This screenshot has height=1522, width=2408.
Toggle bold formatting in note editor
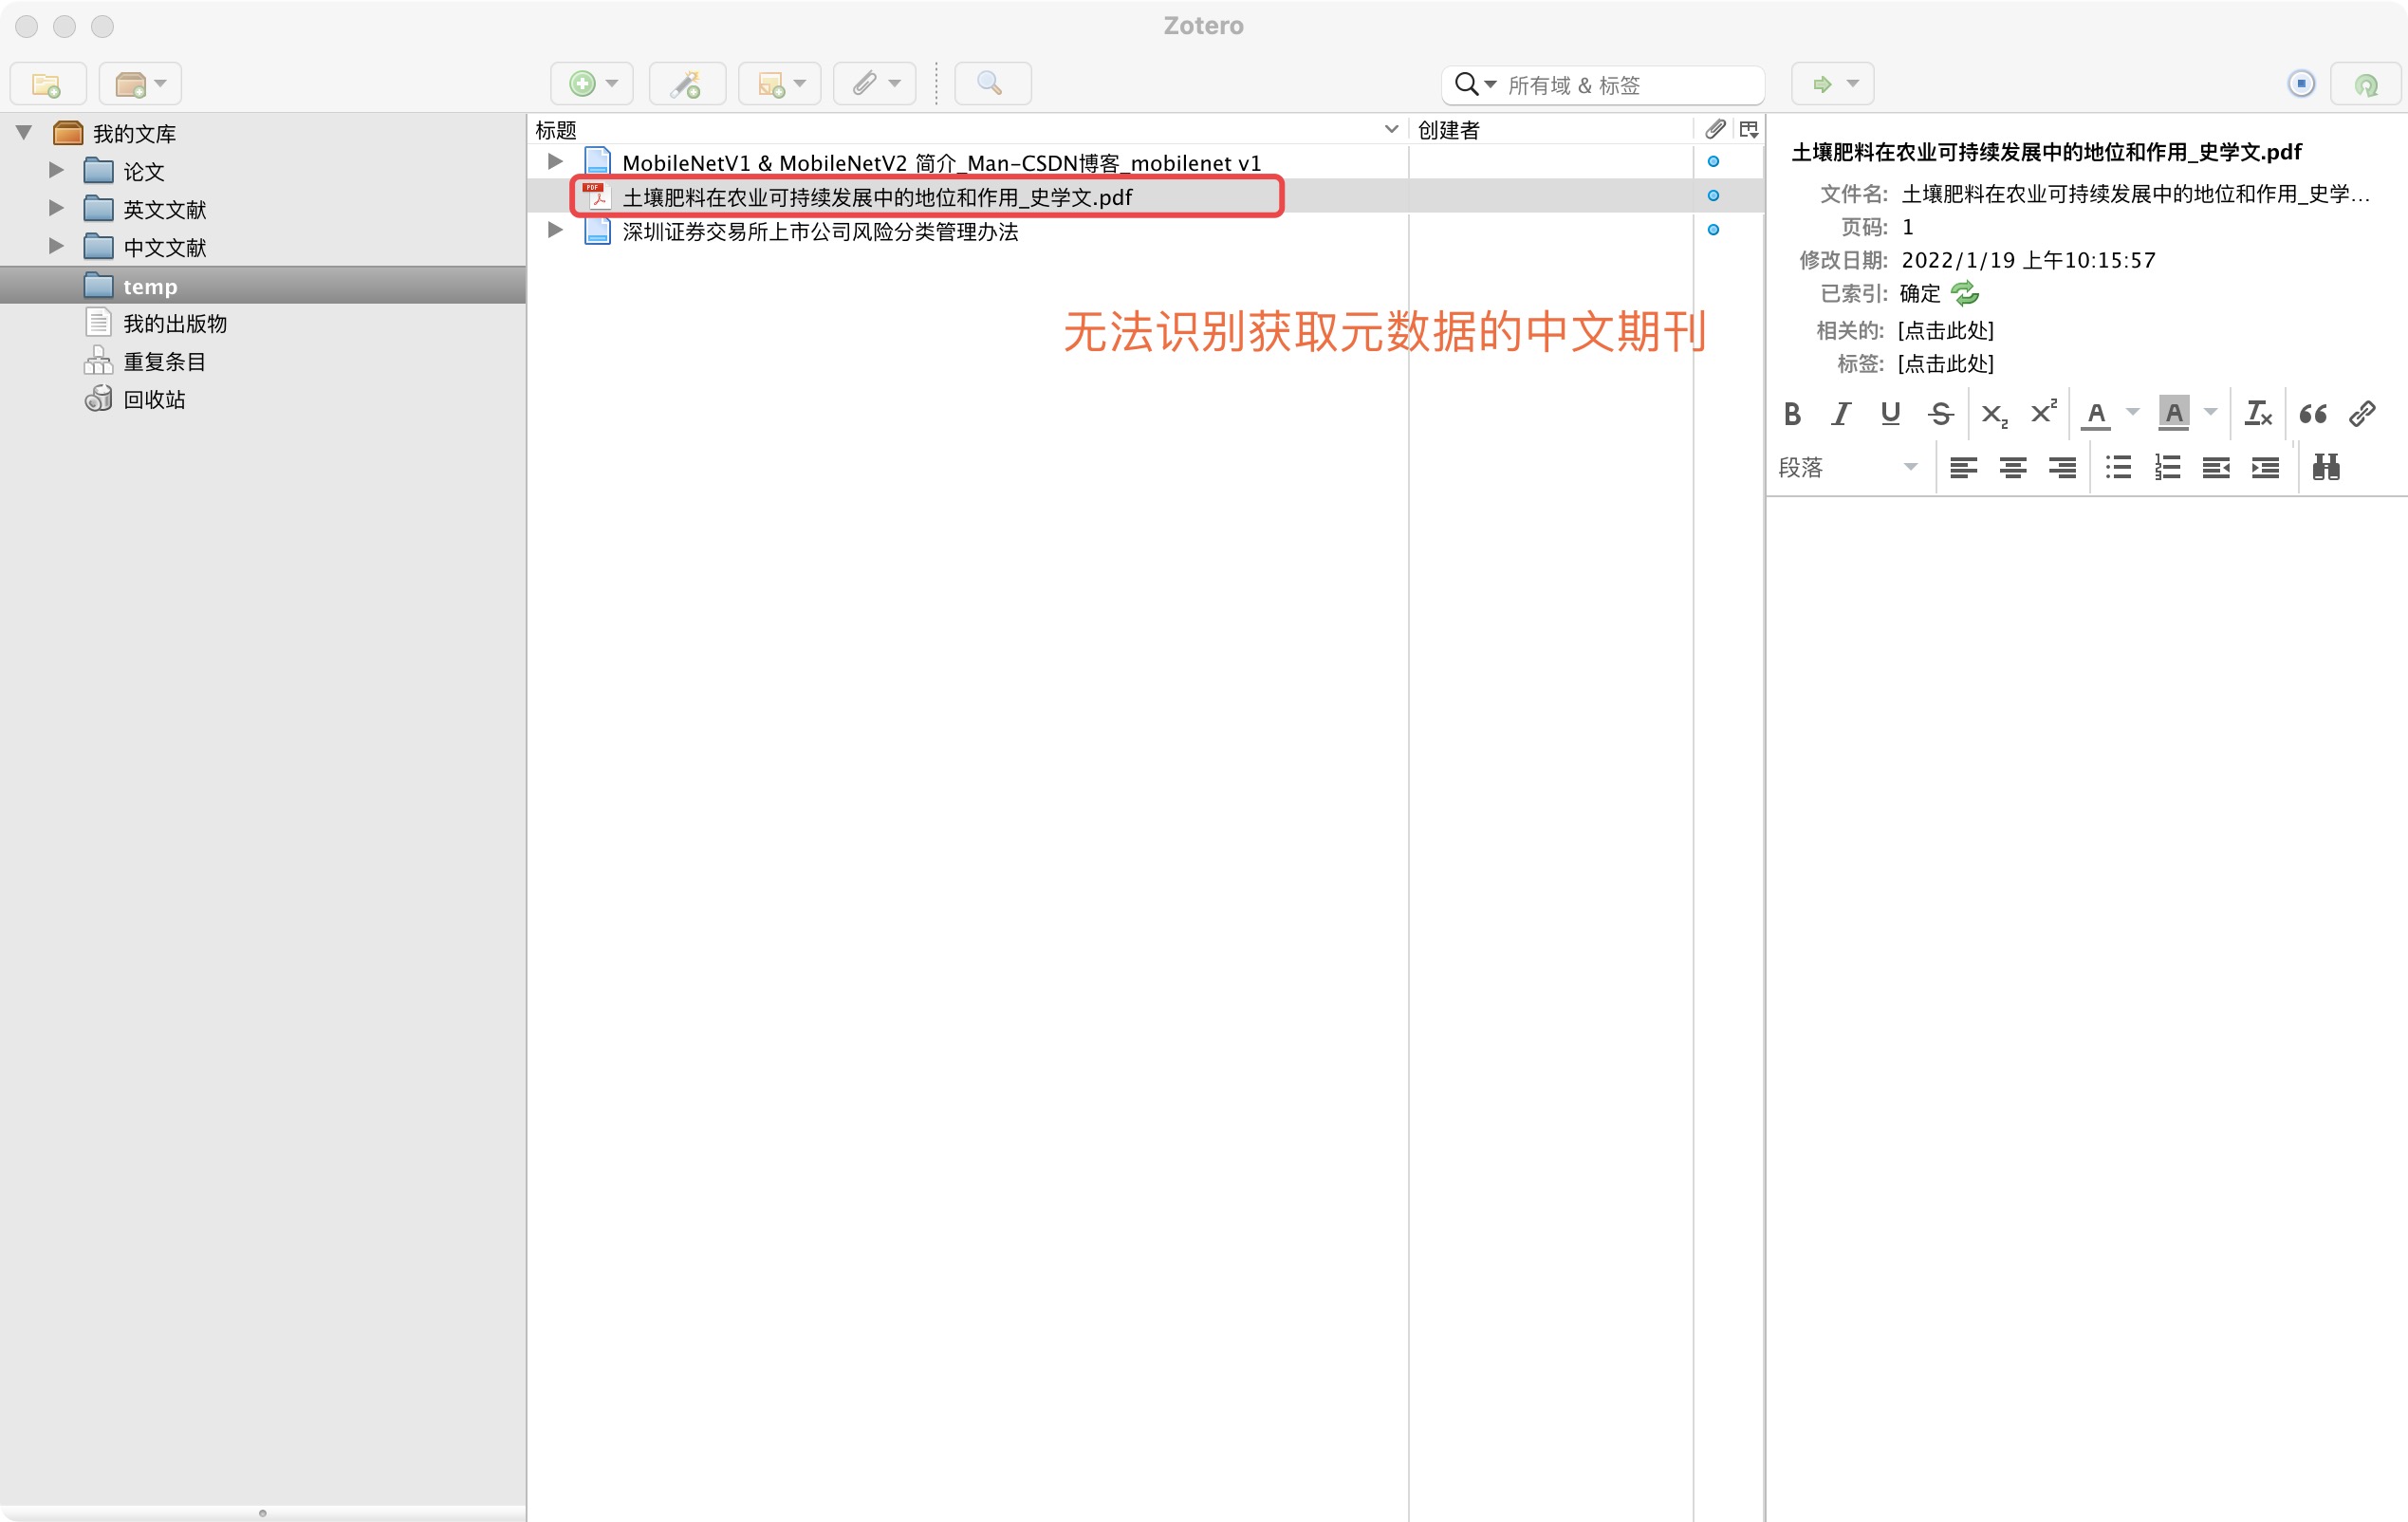tap(1792, 413)
